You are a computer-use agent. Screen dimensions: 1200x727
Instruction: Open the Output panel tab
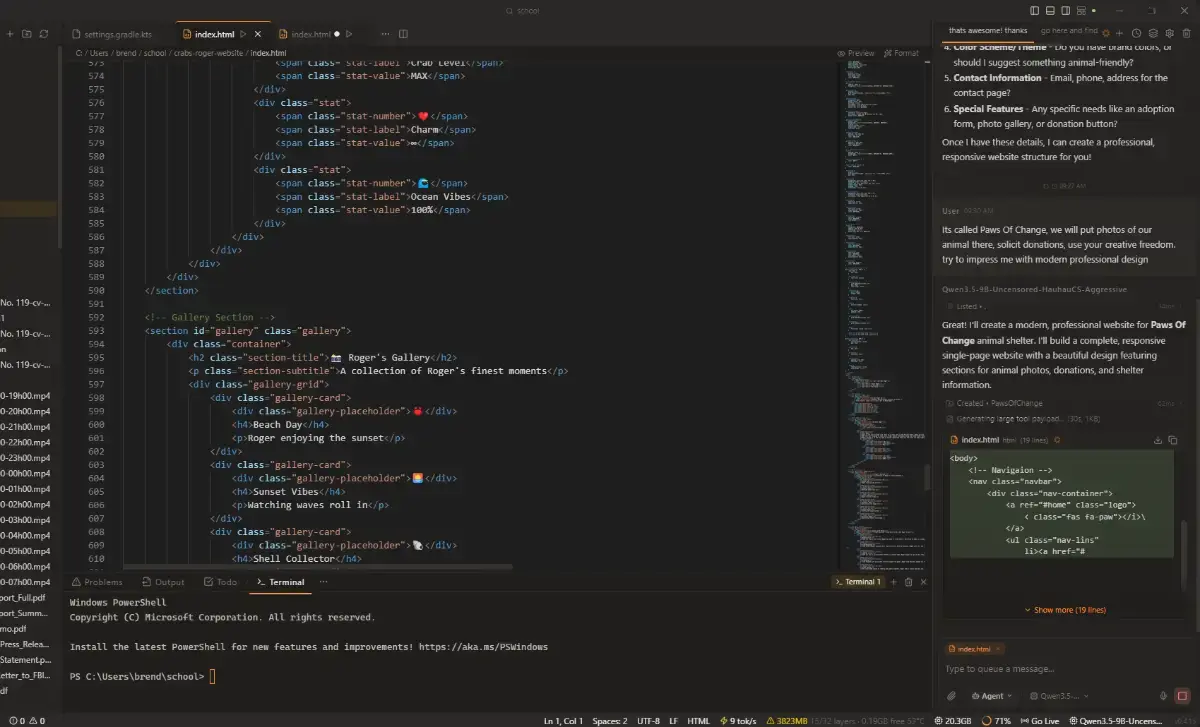163,582
